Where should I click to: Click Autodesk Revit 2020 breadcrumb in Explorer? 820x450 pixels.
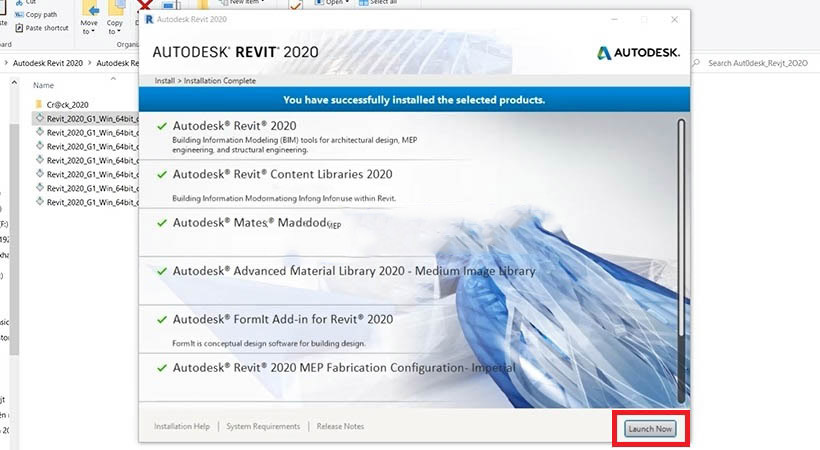click(48, 63)
